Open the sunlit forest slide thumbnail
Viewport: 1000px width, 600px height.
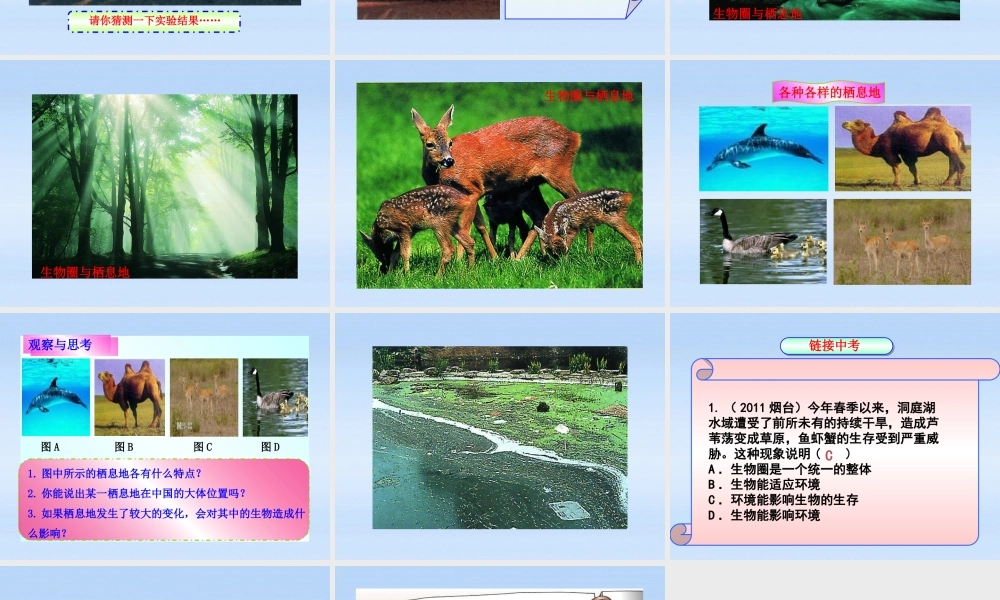tap(165, 186)
